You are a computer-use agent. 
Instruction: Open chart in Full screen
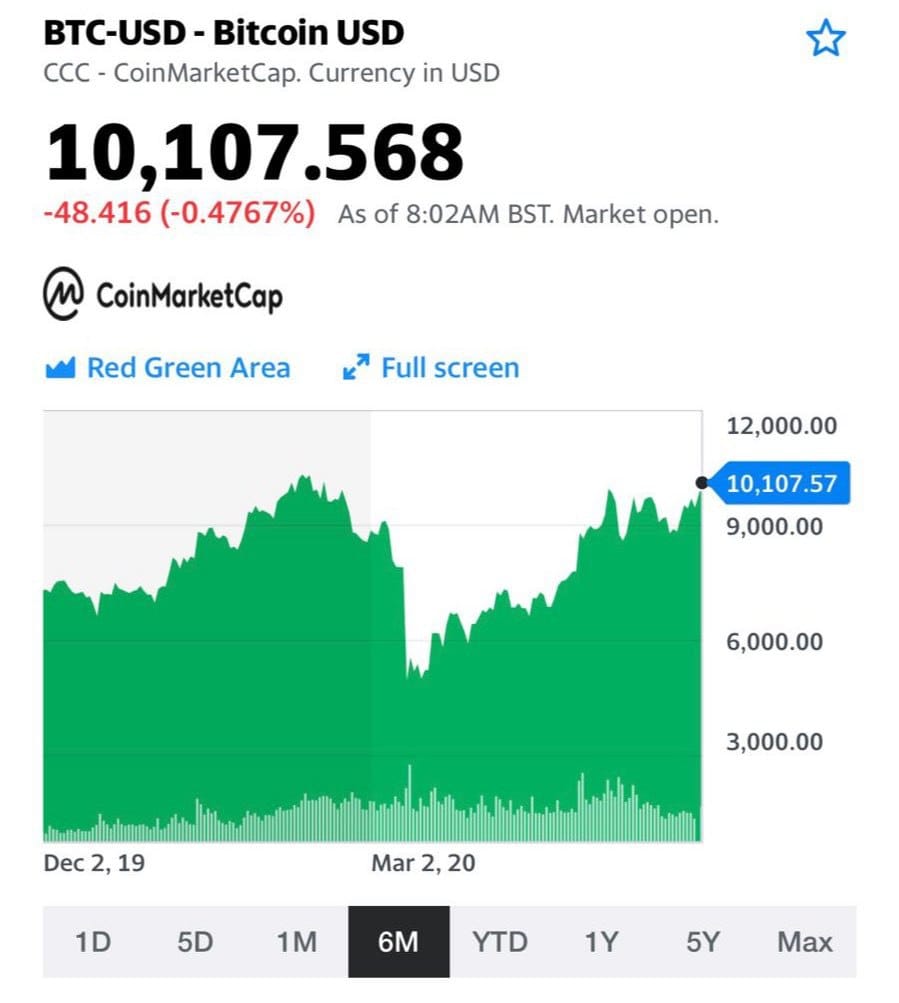click(431, 368)
